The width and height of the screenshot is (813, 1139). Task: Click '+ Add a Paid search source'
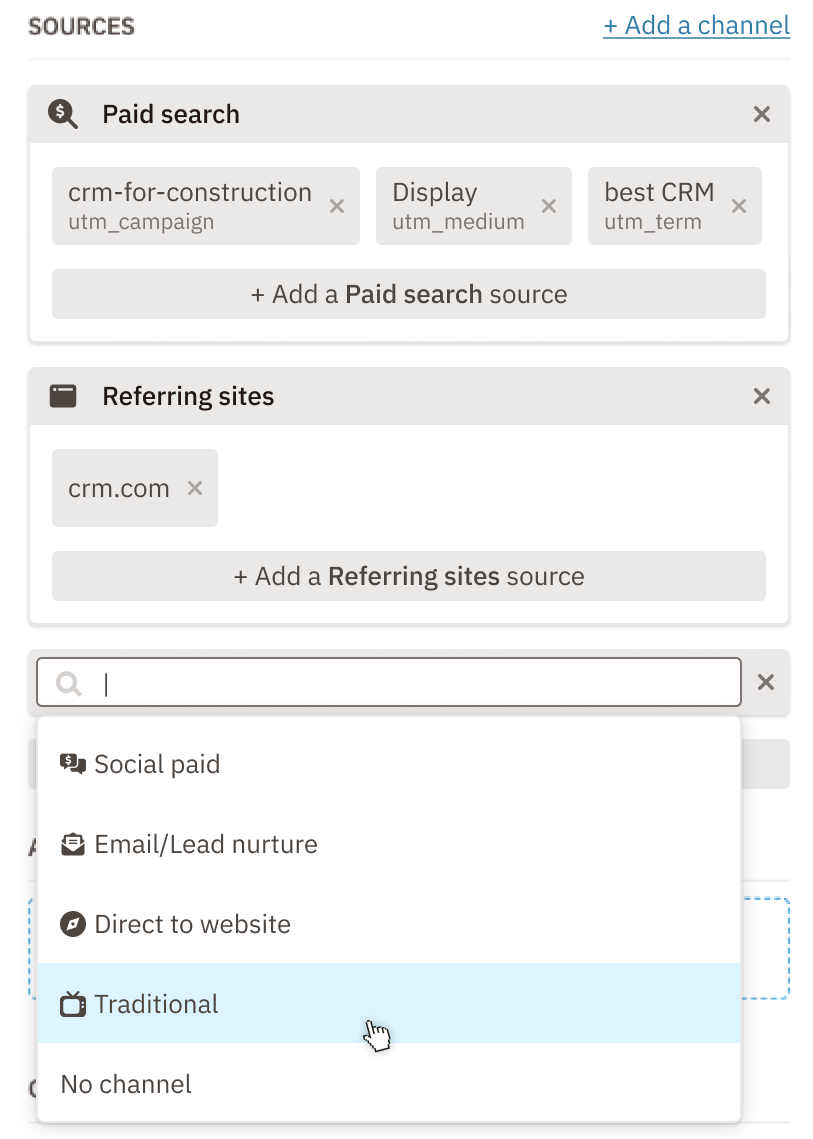pyautogui.click(x=407, y=294)
